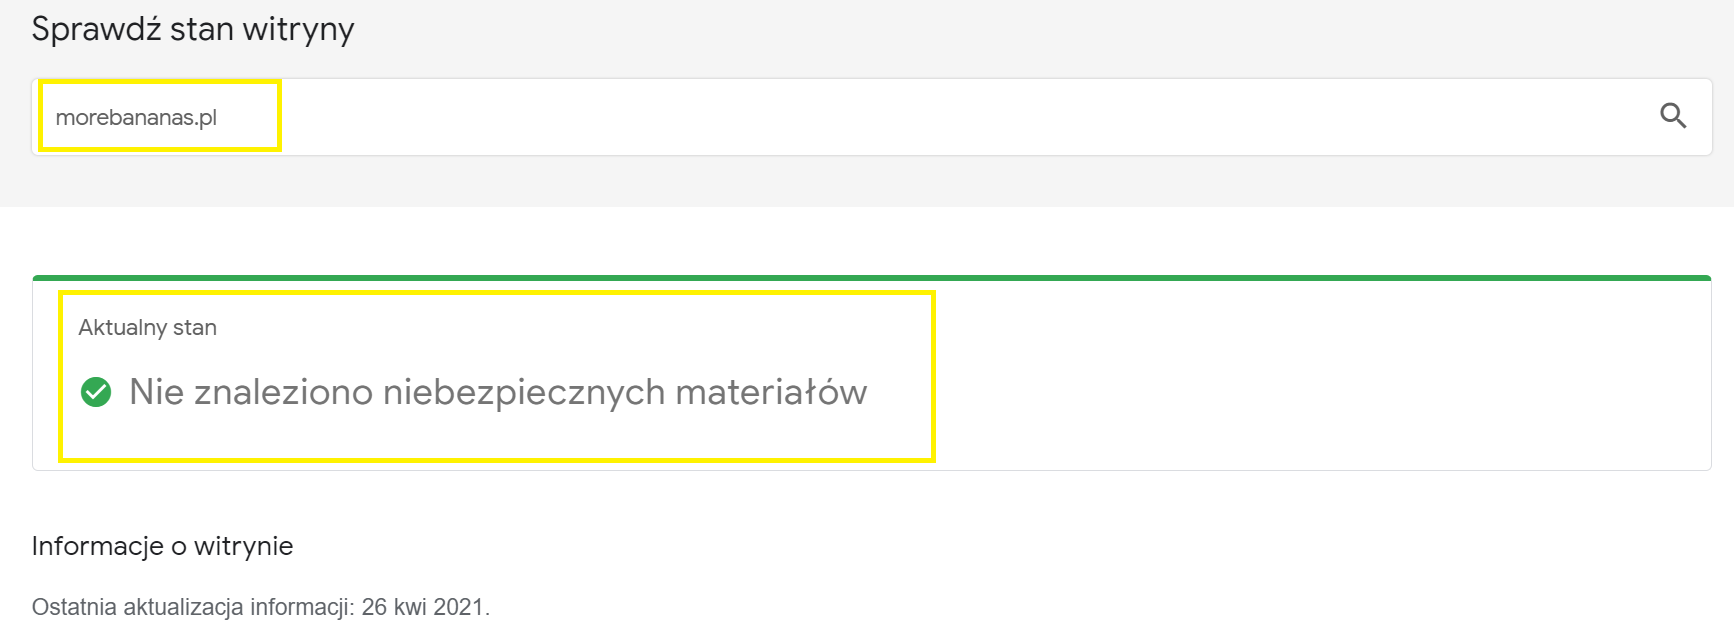Click the word "Informacje" in the section heading

[97, 546]
